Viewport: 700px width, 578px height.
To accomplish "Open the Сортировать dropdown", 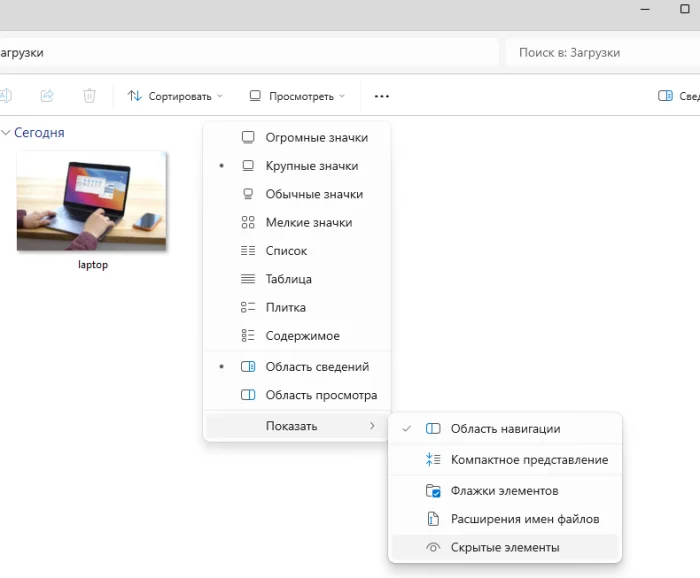I will click(175, 96).
